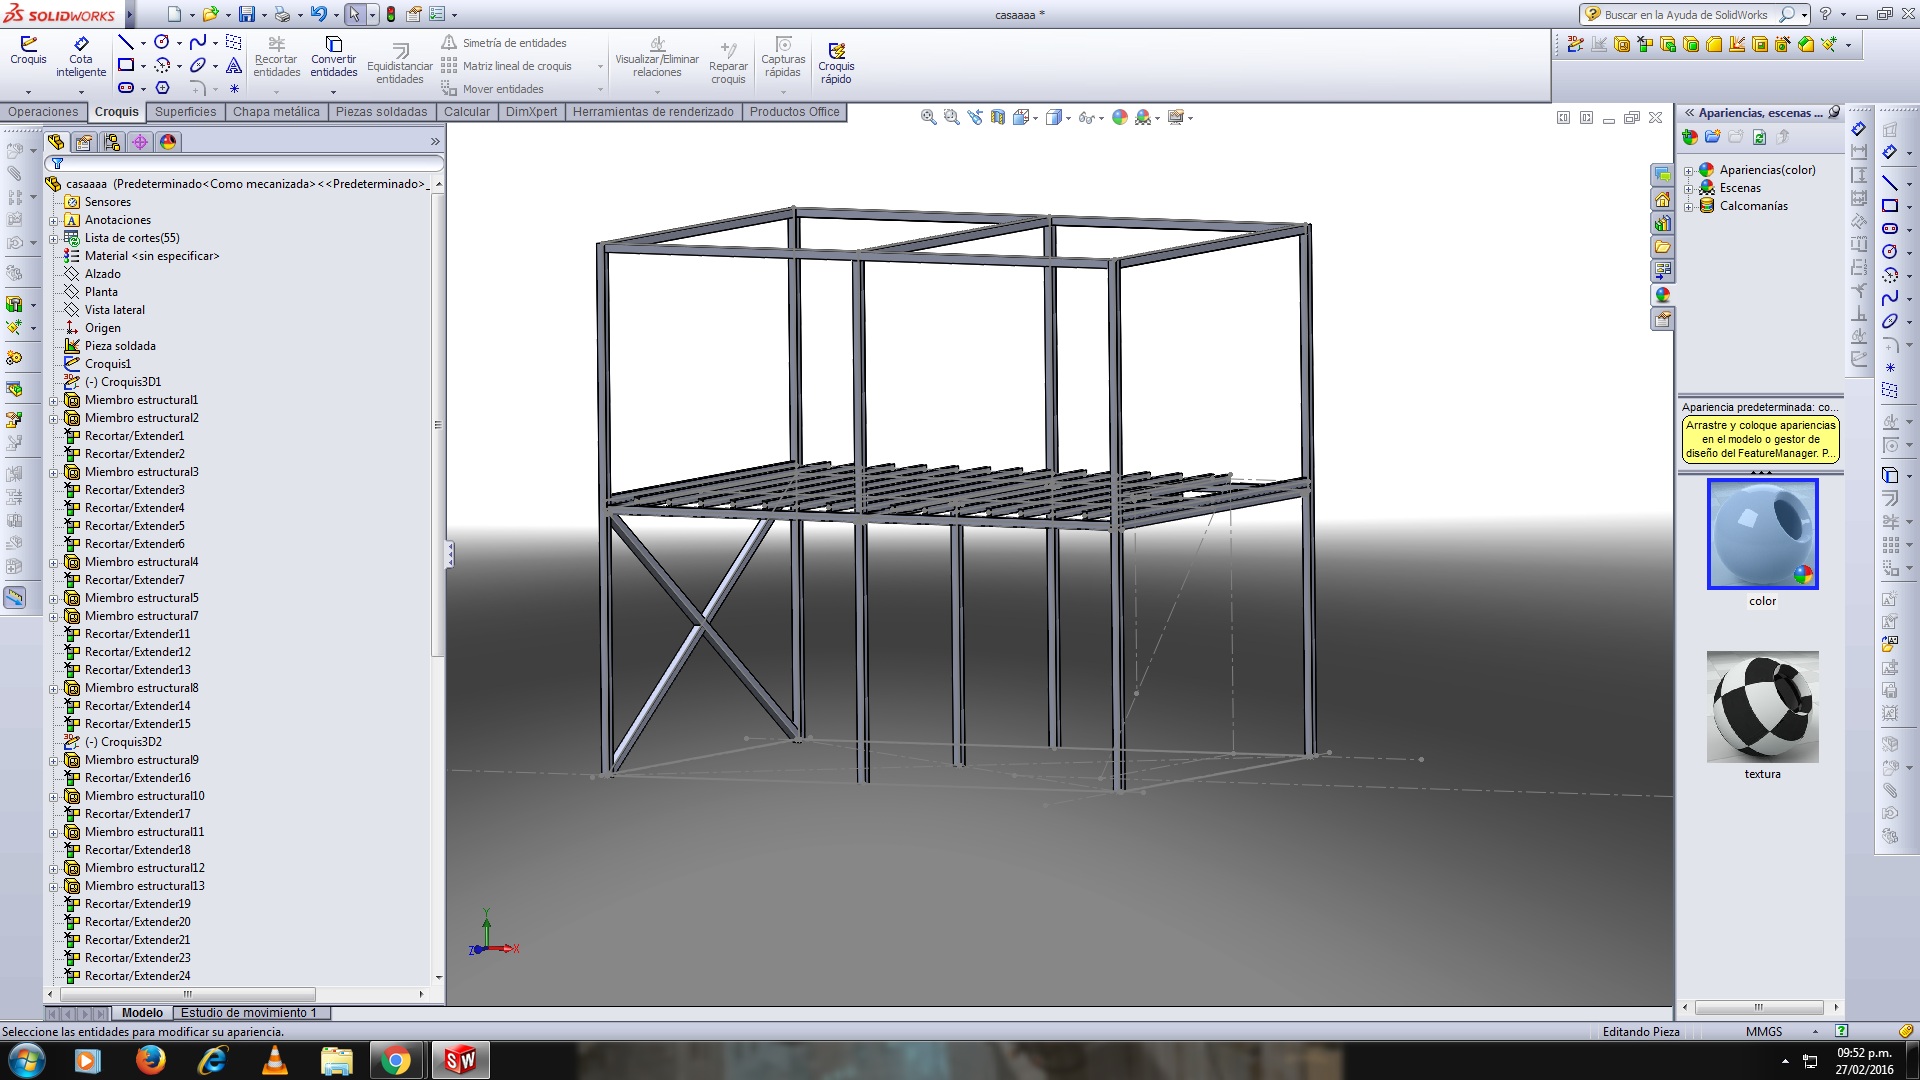Launch Google Chrome from taskbar

coord(396,1060)
